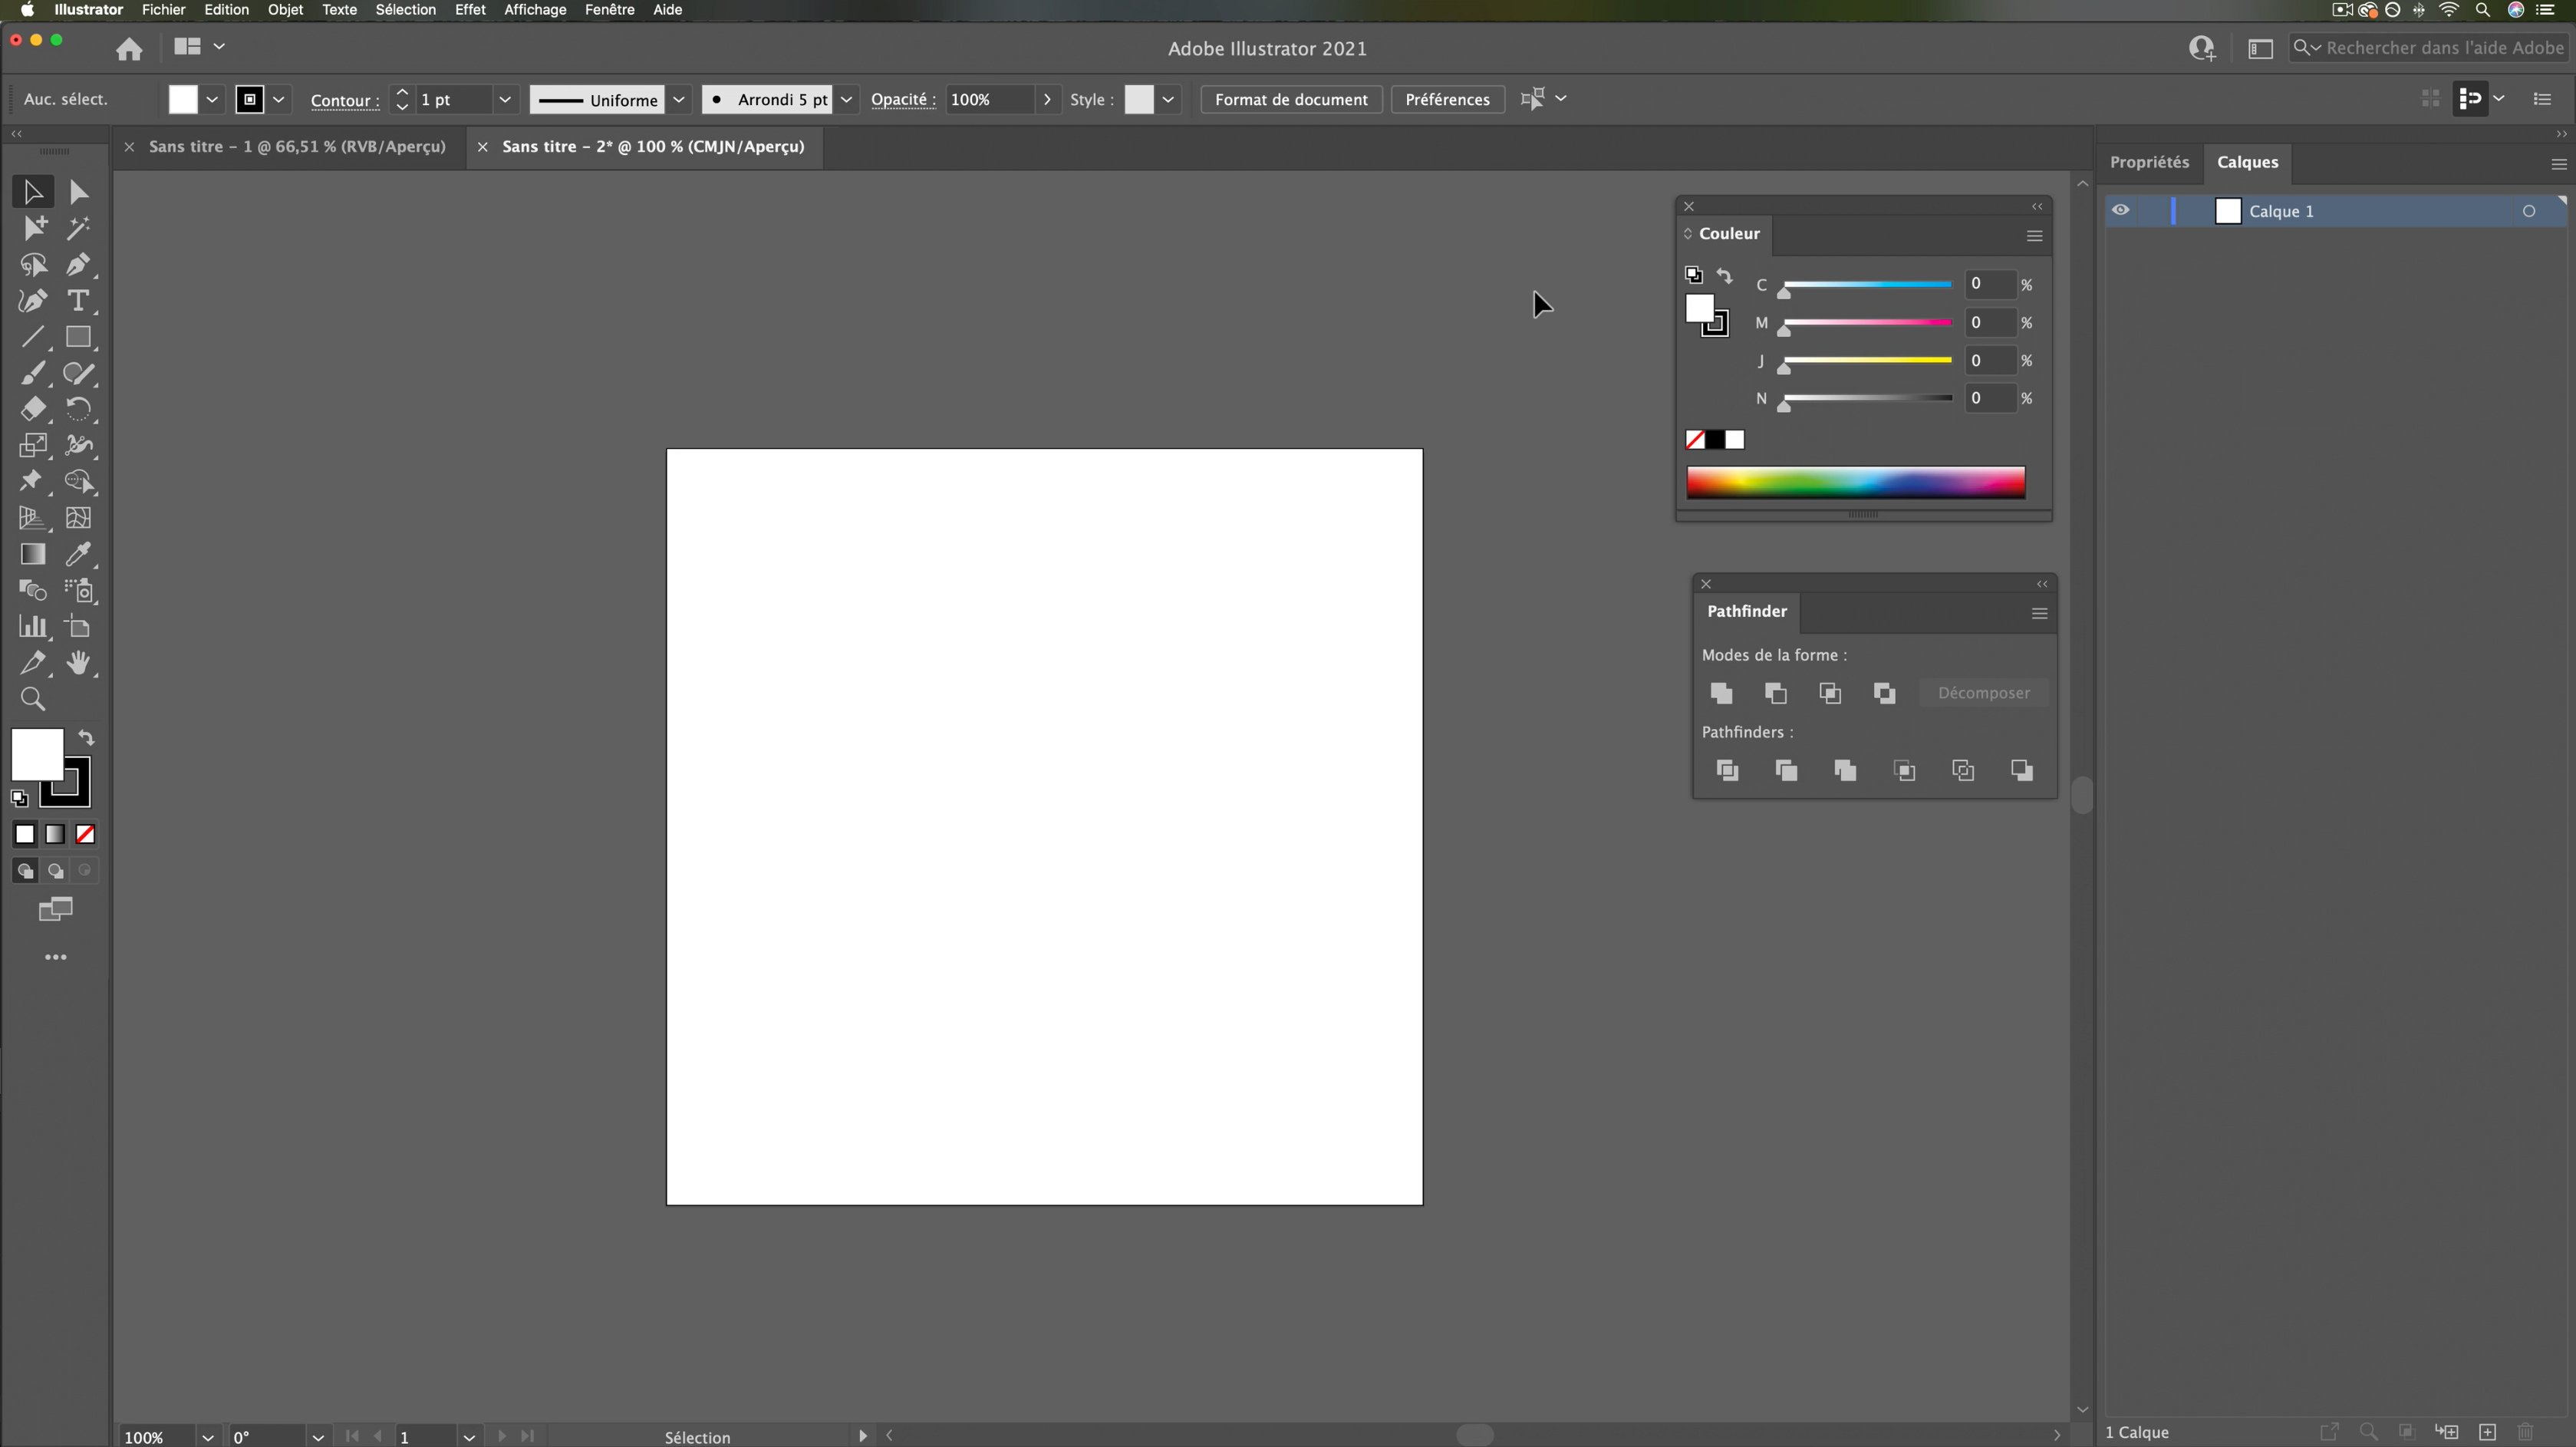Open the stroke weight dropdown
The image size is (2576, 1447).
(x=504, y=99)
